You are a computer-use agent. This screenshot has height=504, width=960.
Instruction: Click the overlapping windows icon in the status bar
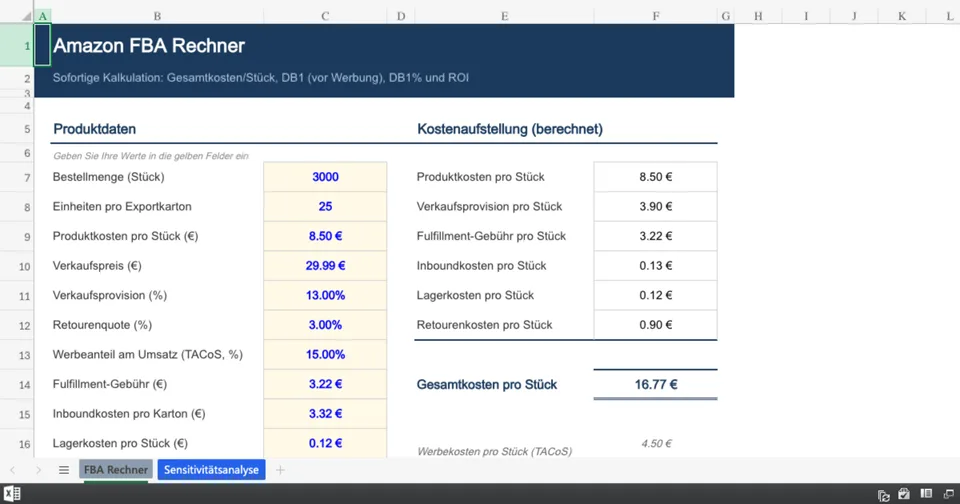[948, 494]
